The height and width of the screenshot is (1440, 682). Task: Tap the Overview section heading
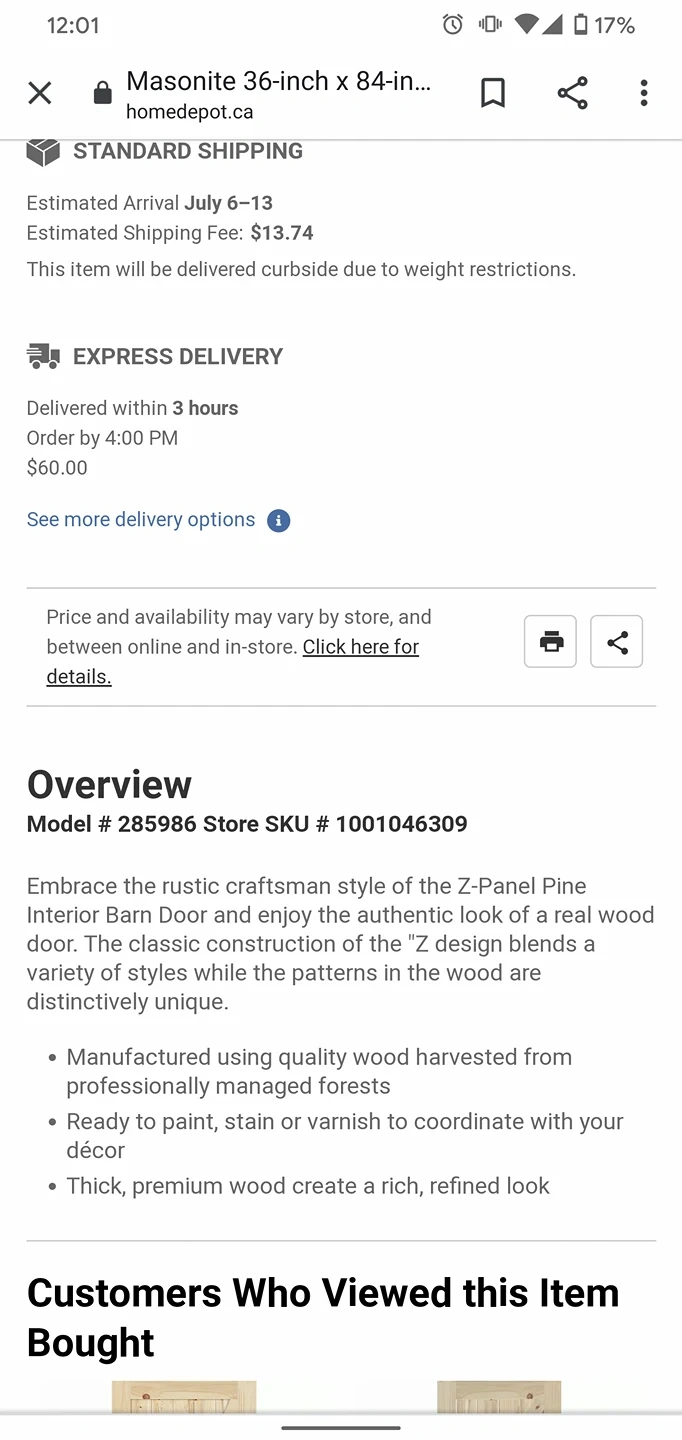pyautogui.click(x=110, y=785)
